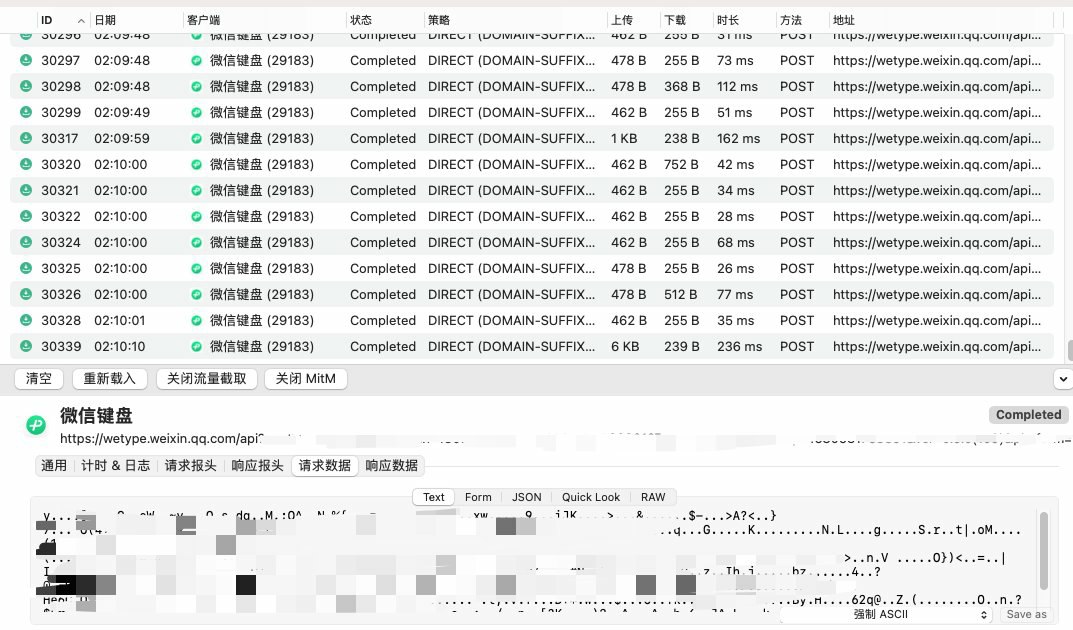Click the green status icon of request 30325

tap(25, 268)
